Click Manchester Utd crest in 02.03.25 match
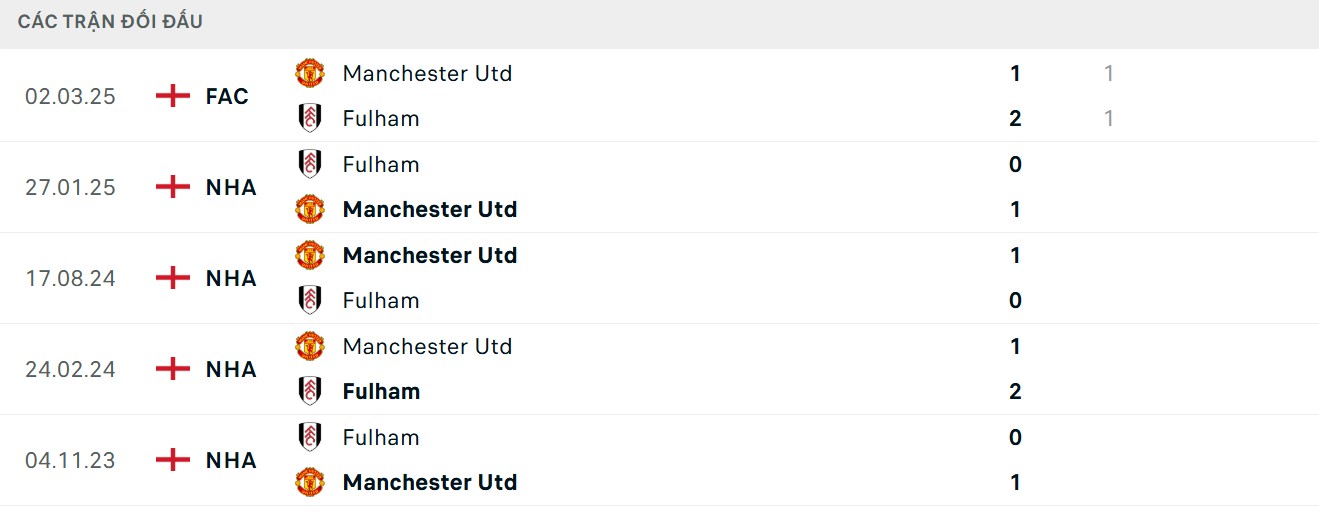Viewport: 1319px width, 522px height. pos(310,73)
